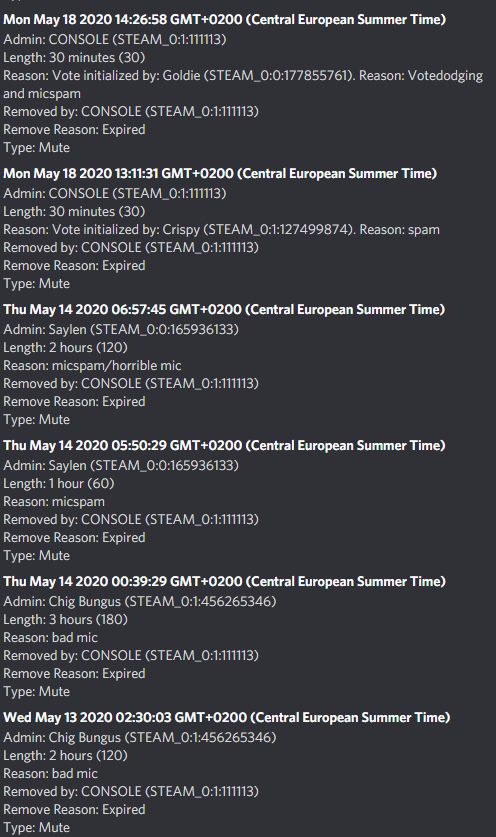The width and height of the screenshot is (496, 837).
Task: Click the first Admin: Saylen line
Action: click(121, 329)
